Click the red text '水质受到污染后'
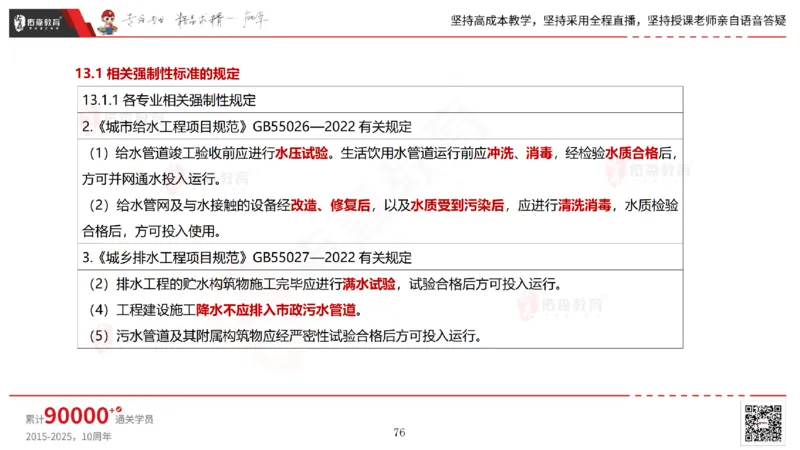 tap(457, 205)
